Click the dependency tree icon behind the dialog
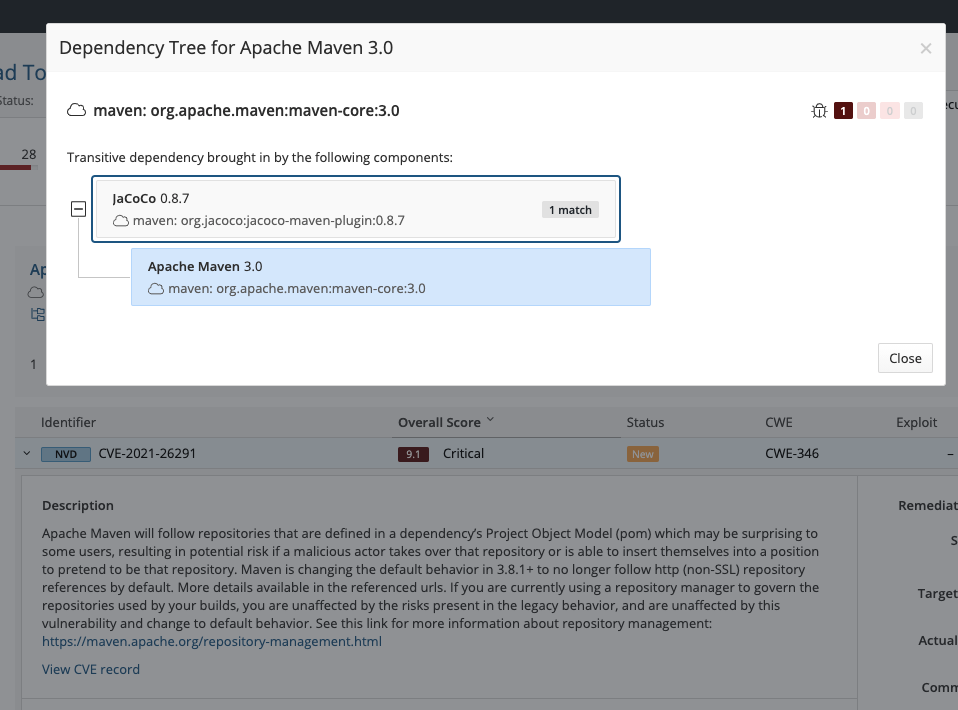Image resolution: width=958 pixels, height=710 pixels. point(38,314)
